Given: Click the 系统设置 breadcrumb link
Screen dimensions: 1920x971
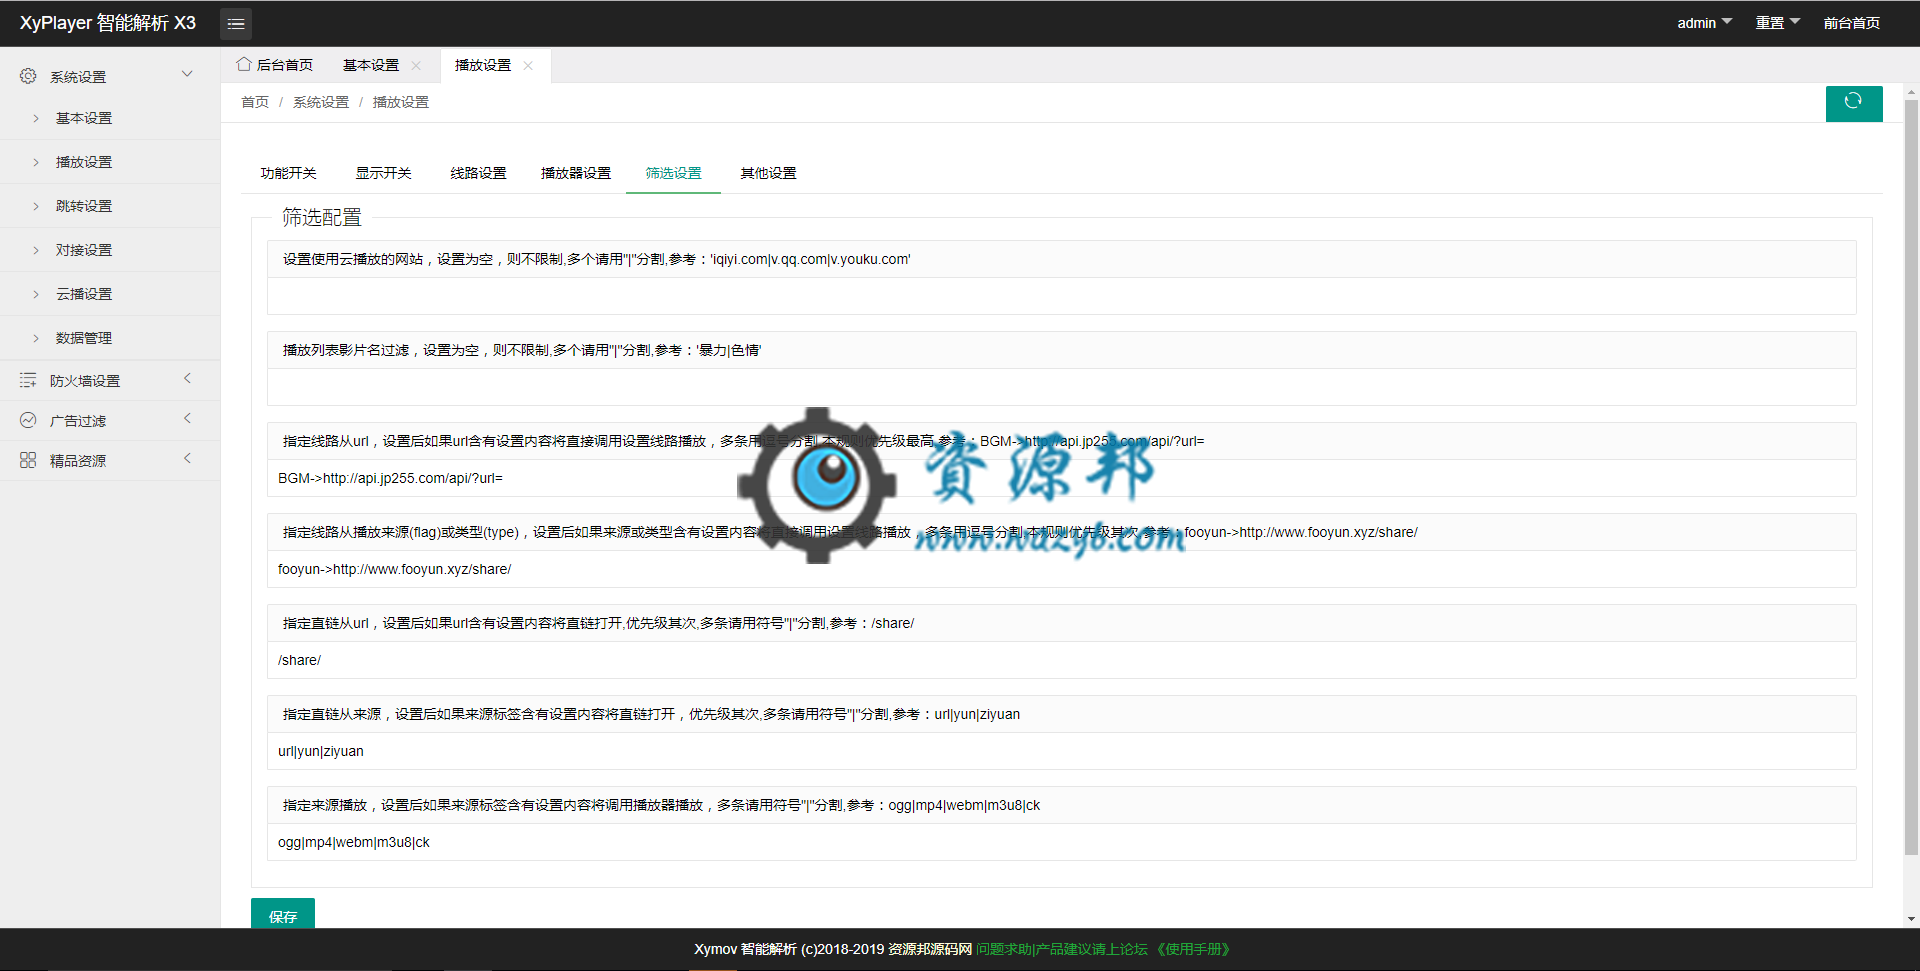Looking at the screenshot, I should 321,102.
